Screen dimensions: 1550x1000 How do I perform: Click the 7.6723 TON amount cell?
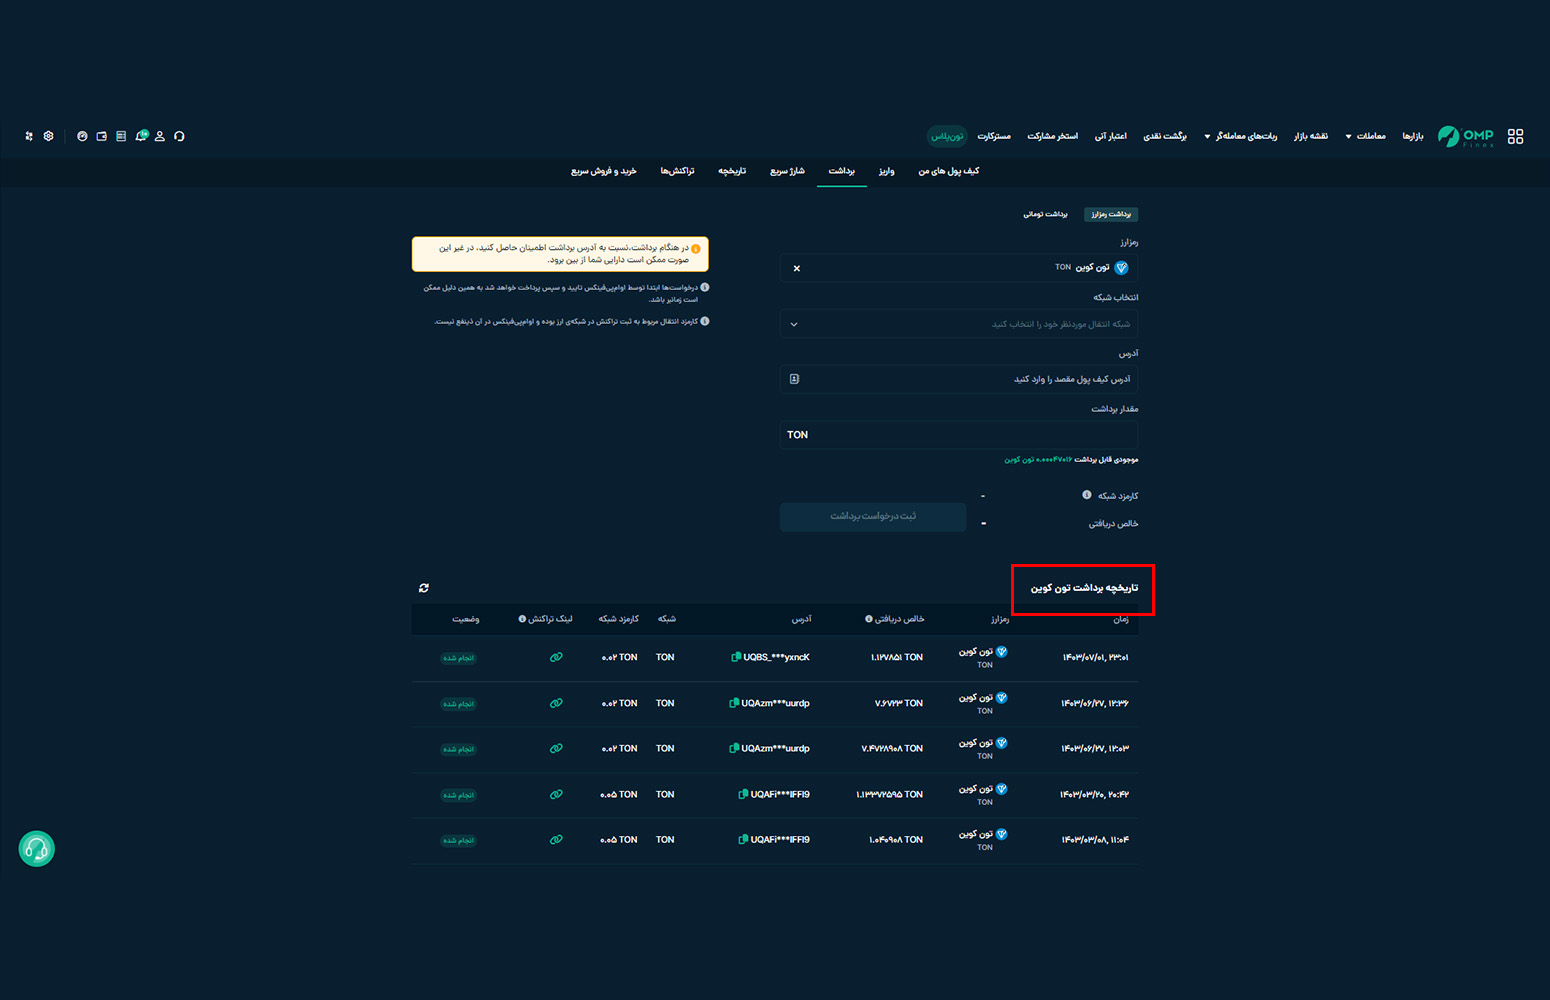(899, 703)
